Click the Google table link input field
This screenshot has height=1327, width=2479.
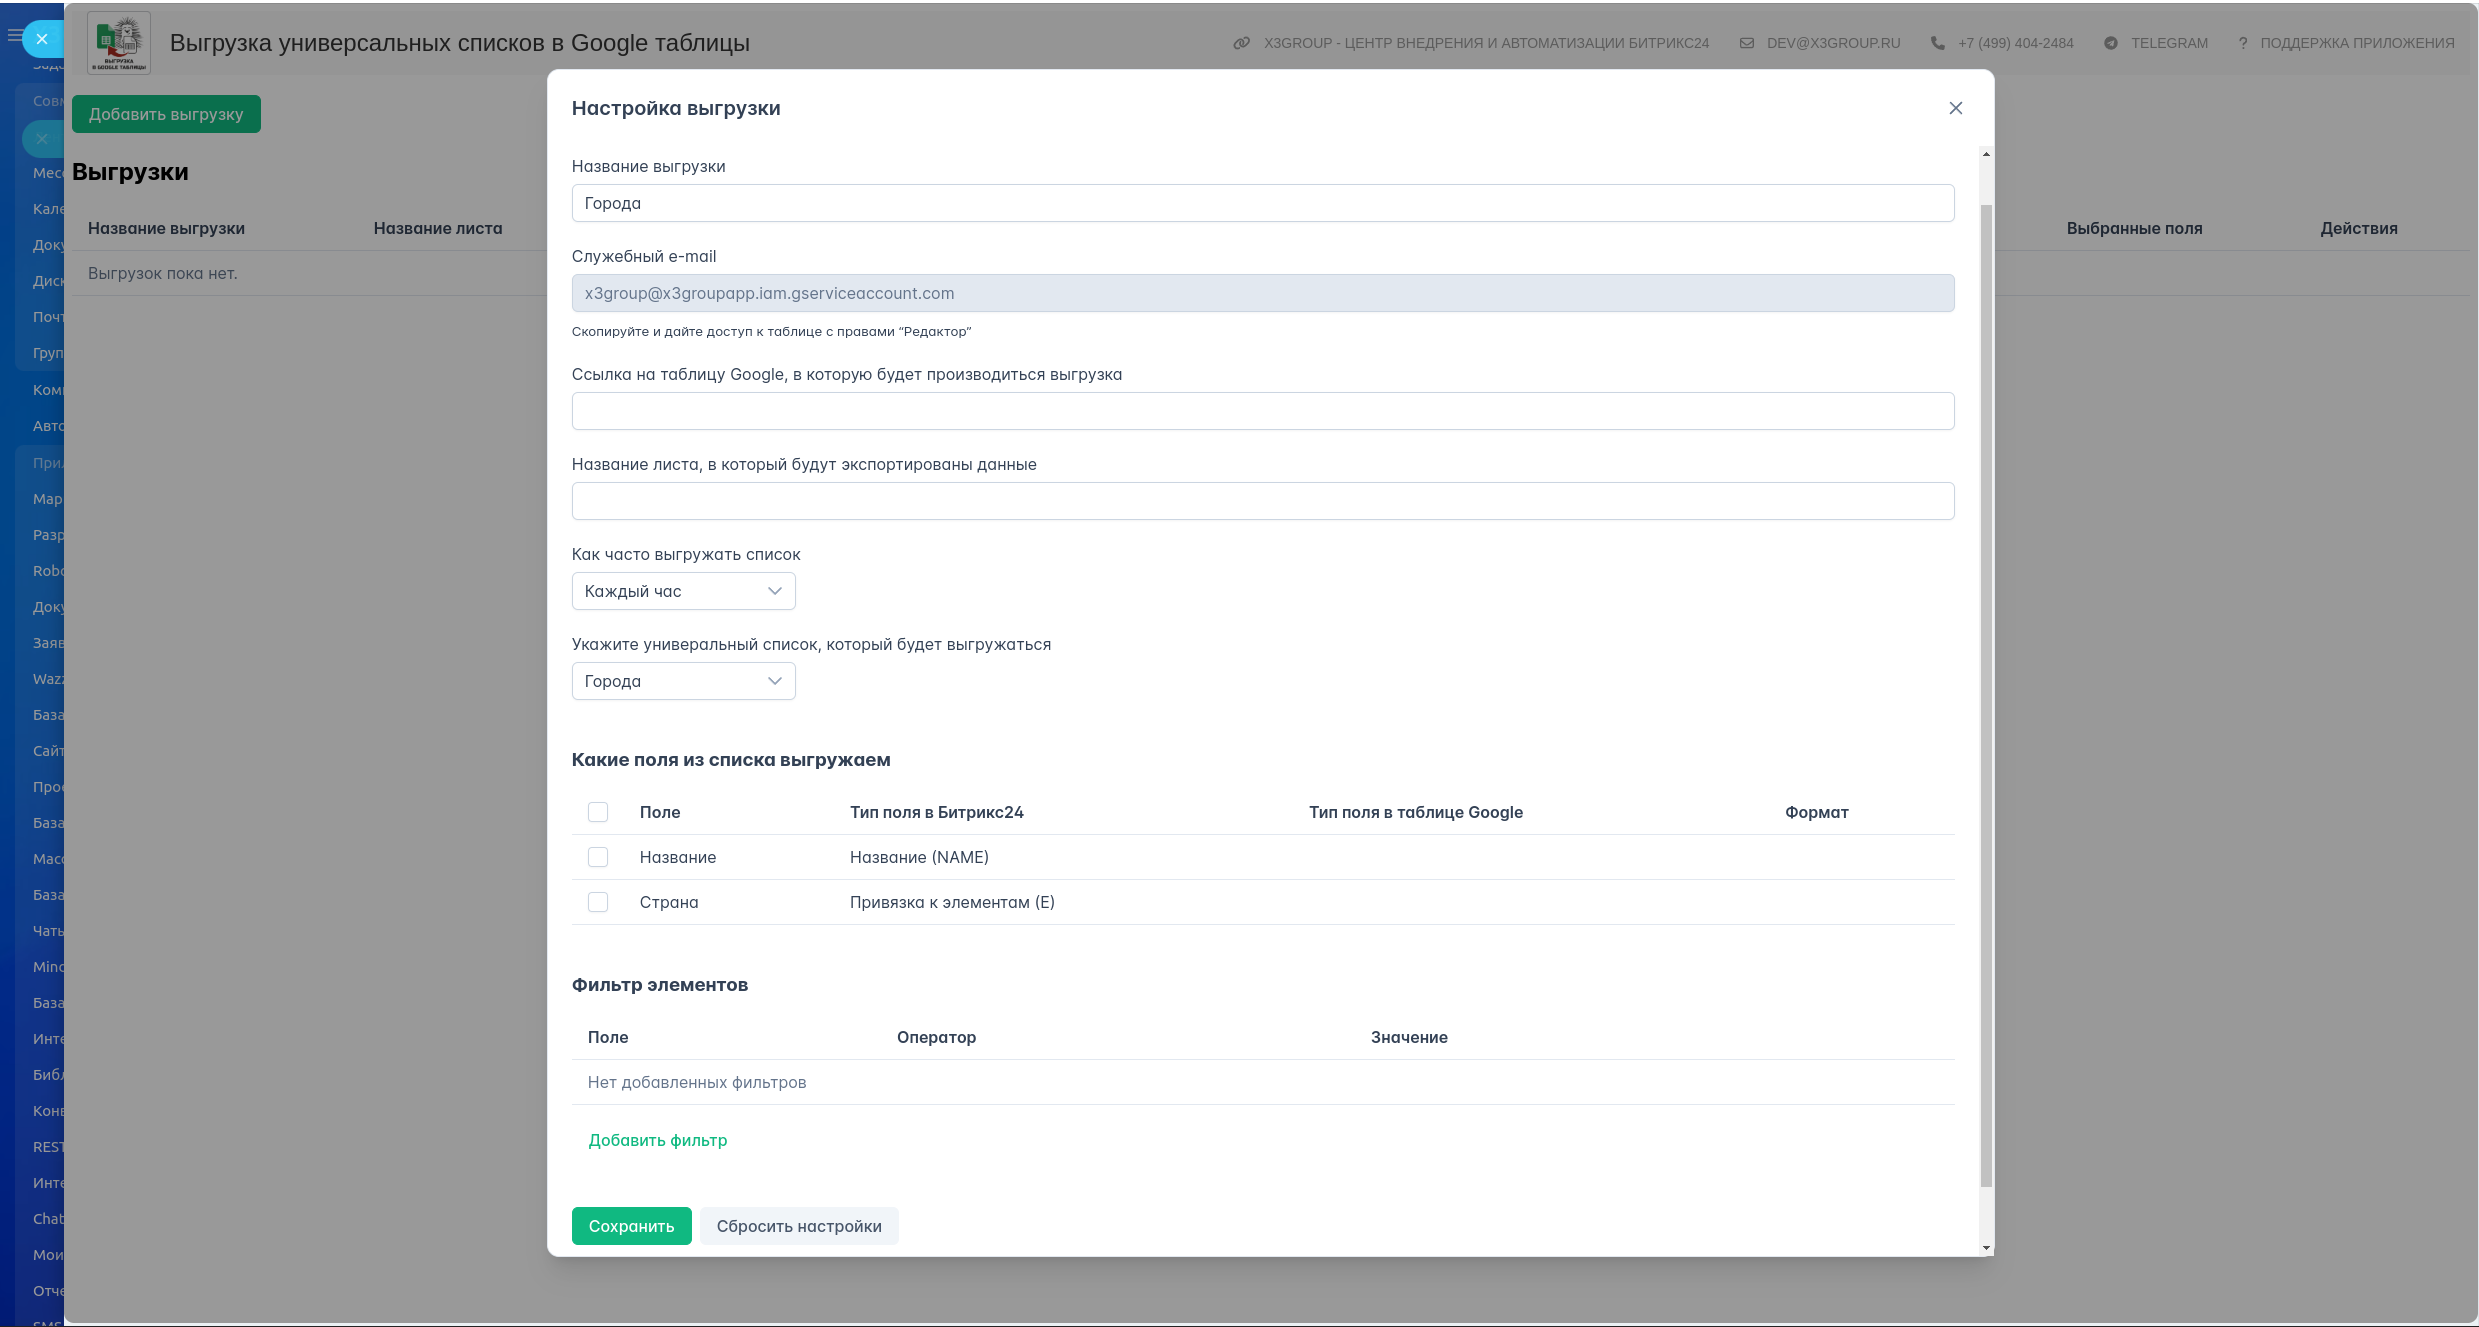point(1262,411)
